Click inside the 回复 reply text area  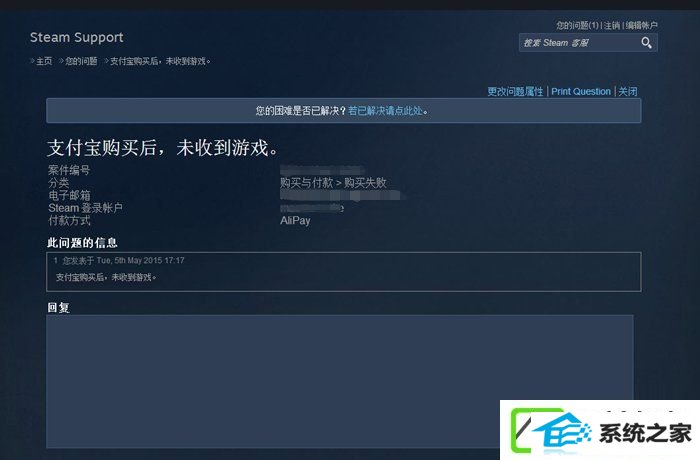(340, 381)
